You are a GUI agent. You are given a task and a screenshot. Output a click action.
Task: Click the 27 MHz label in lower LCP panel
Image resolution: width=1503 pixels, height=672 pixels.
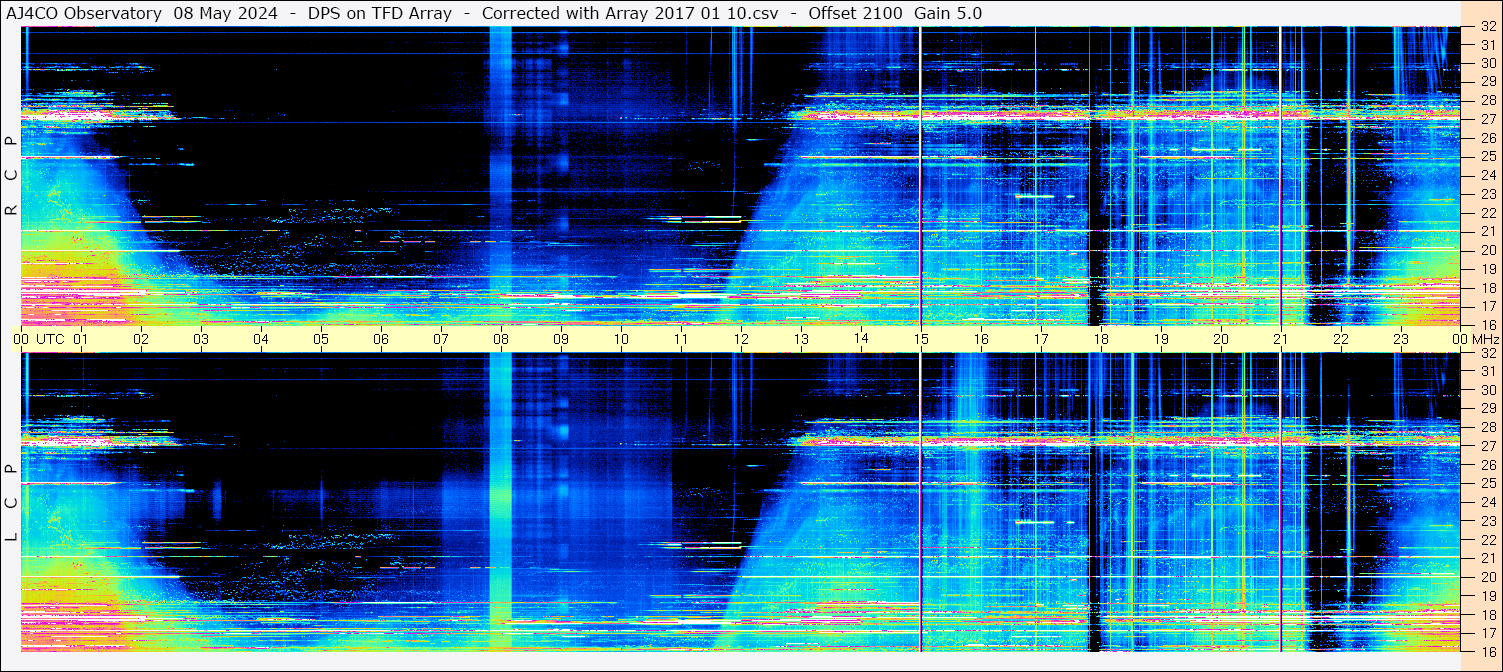(x=1487, y=446)
